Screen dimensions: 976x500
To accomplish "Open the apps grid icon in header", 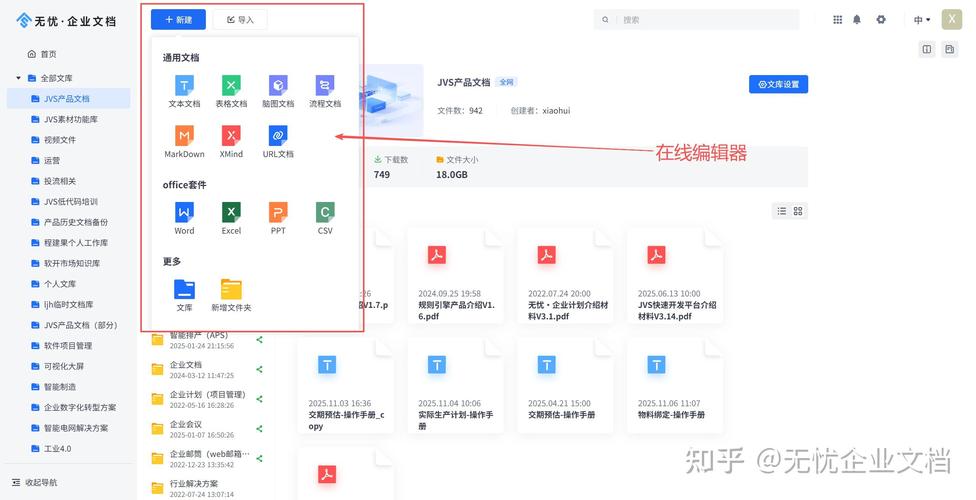I will point(838,20).
